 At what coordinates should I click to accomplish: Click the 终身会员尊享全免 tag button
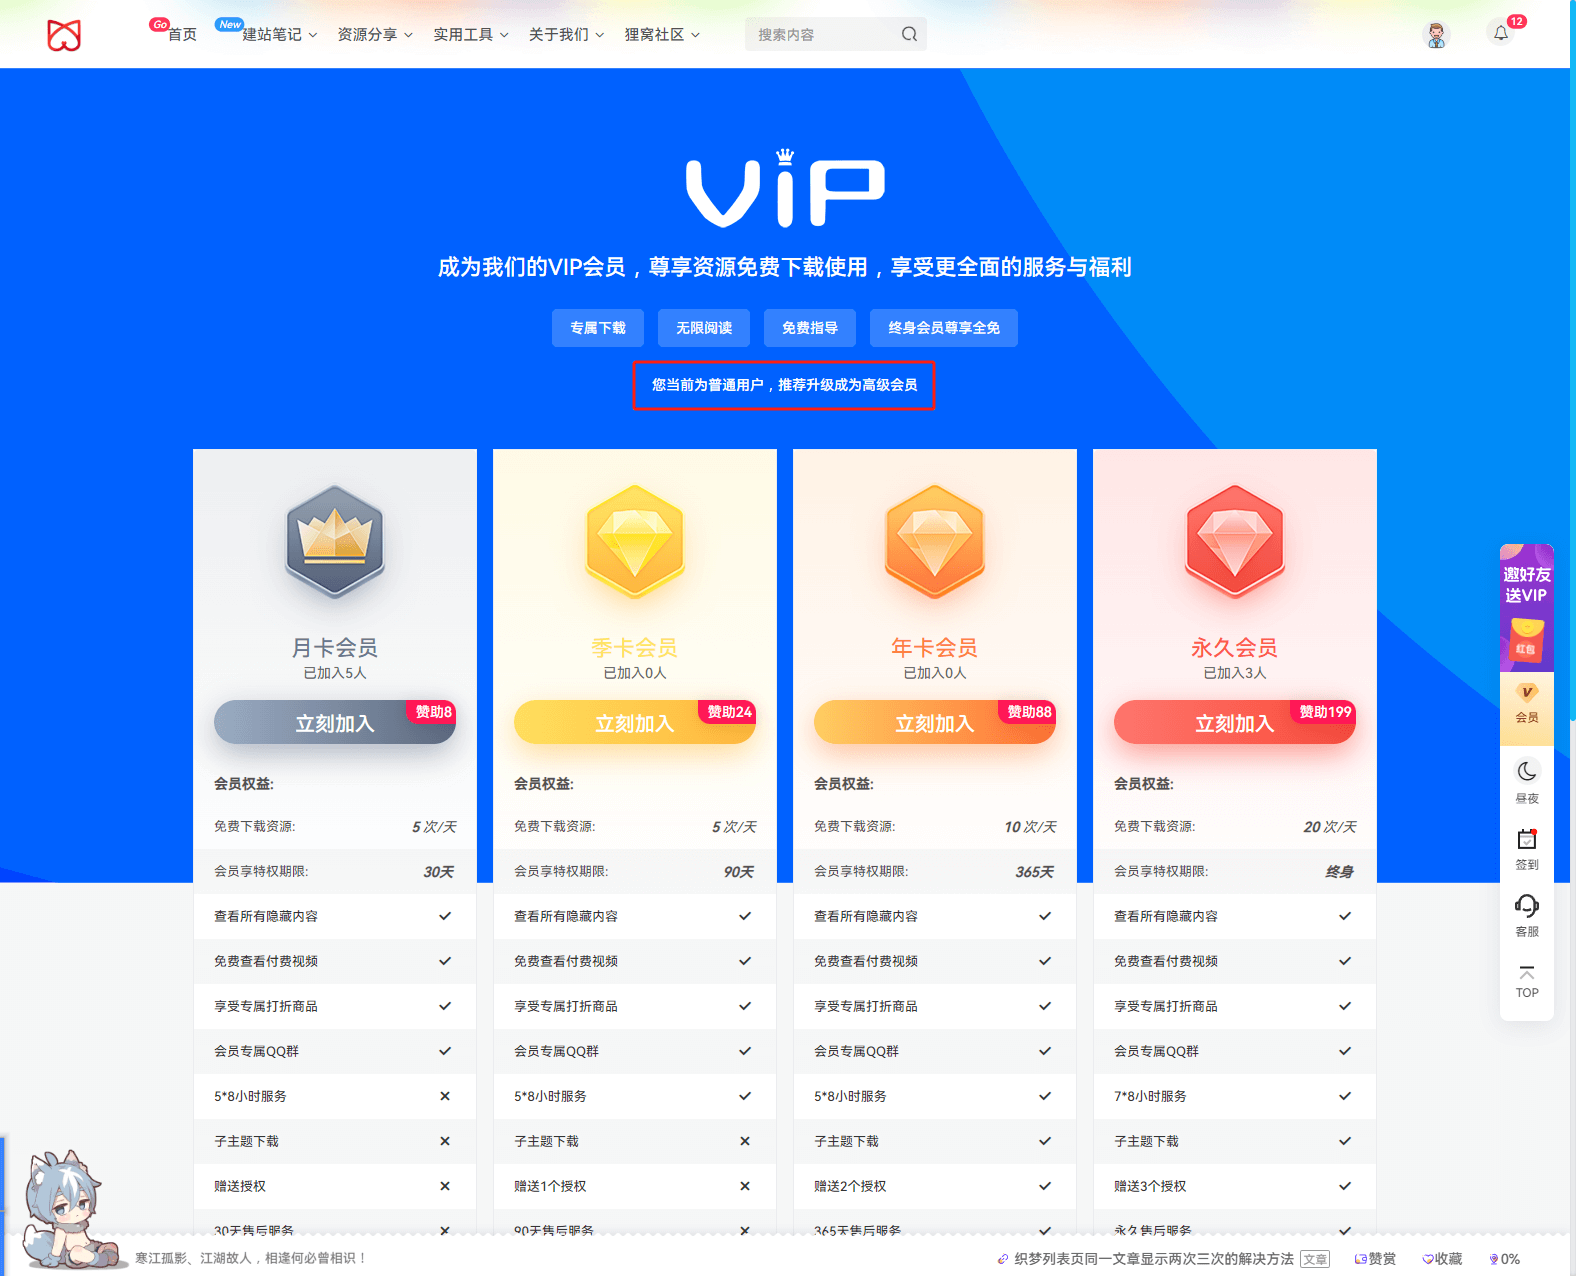[x=944, y=328]
